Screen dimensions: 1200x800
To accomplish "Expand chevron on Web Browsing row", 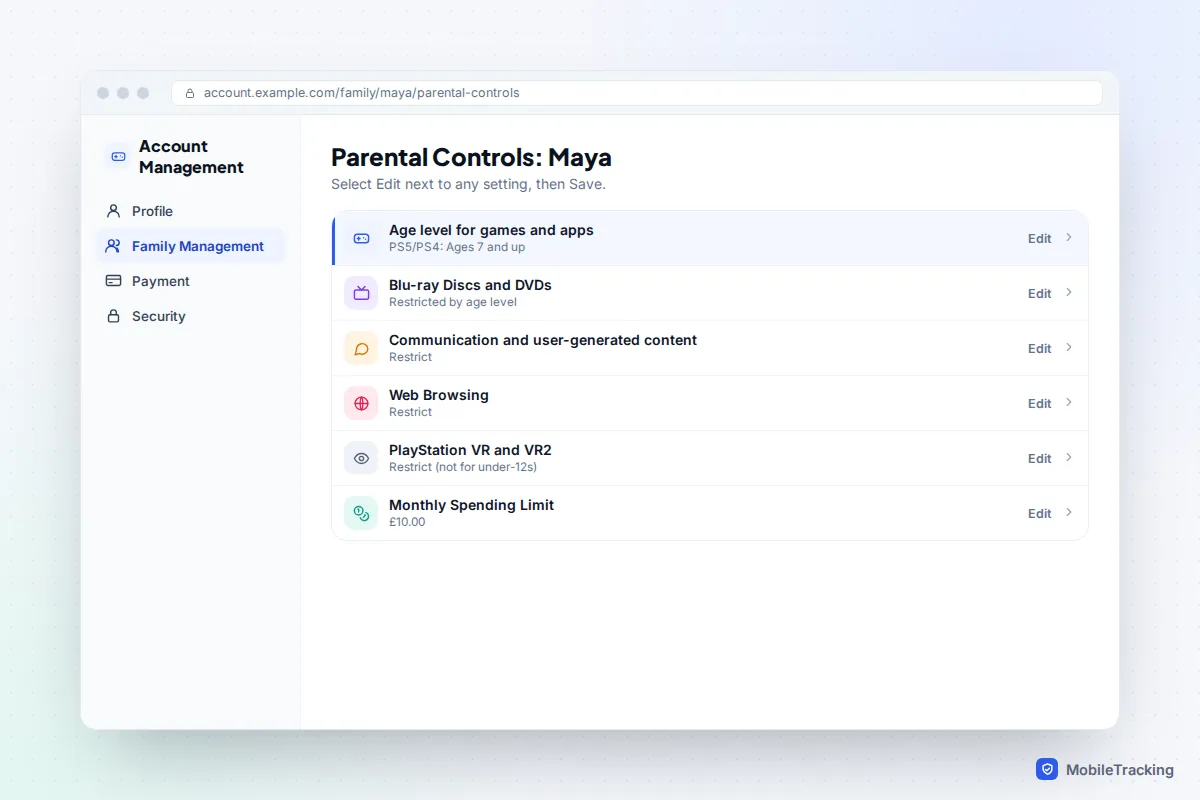I will click(1069, 403).
